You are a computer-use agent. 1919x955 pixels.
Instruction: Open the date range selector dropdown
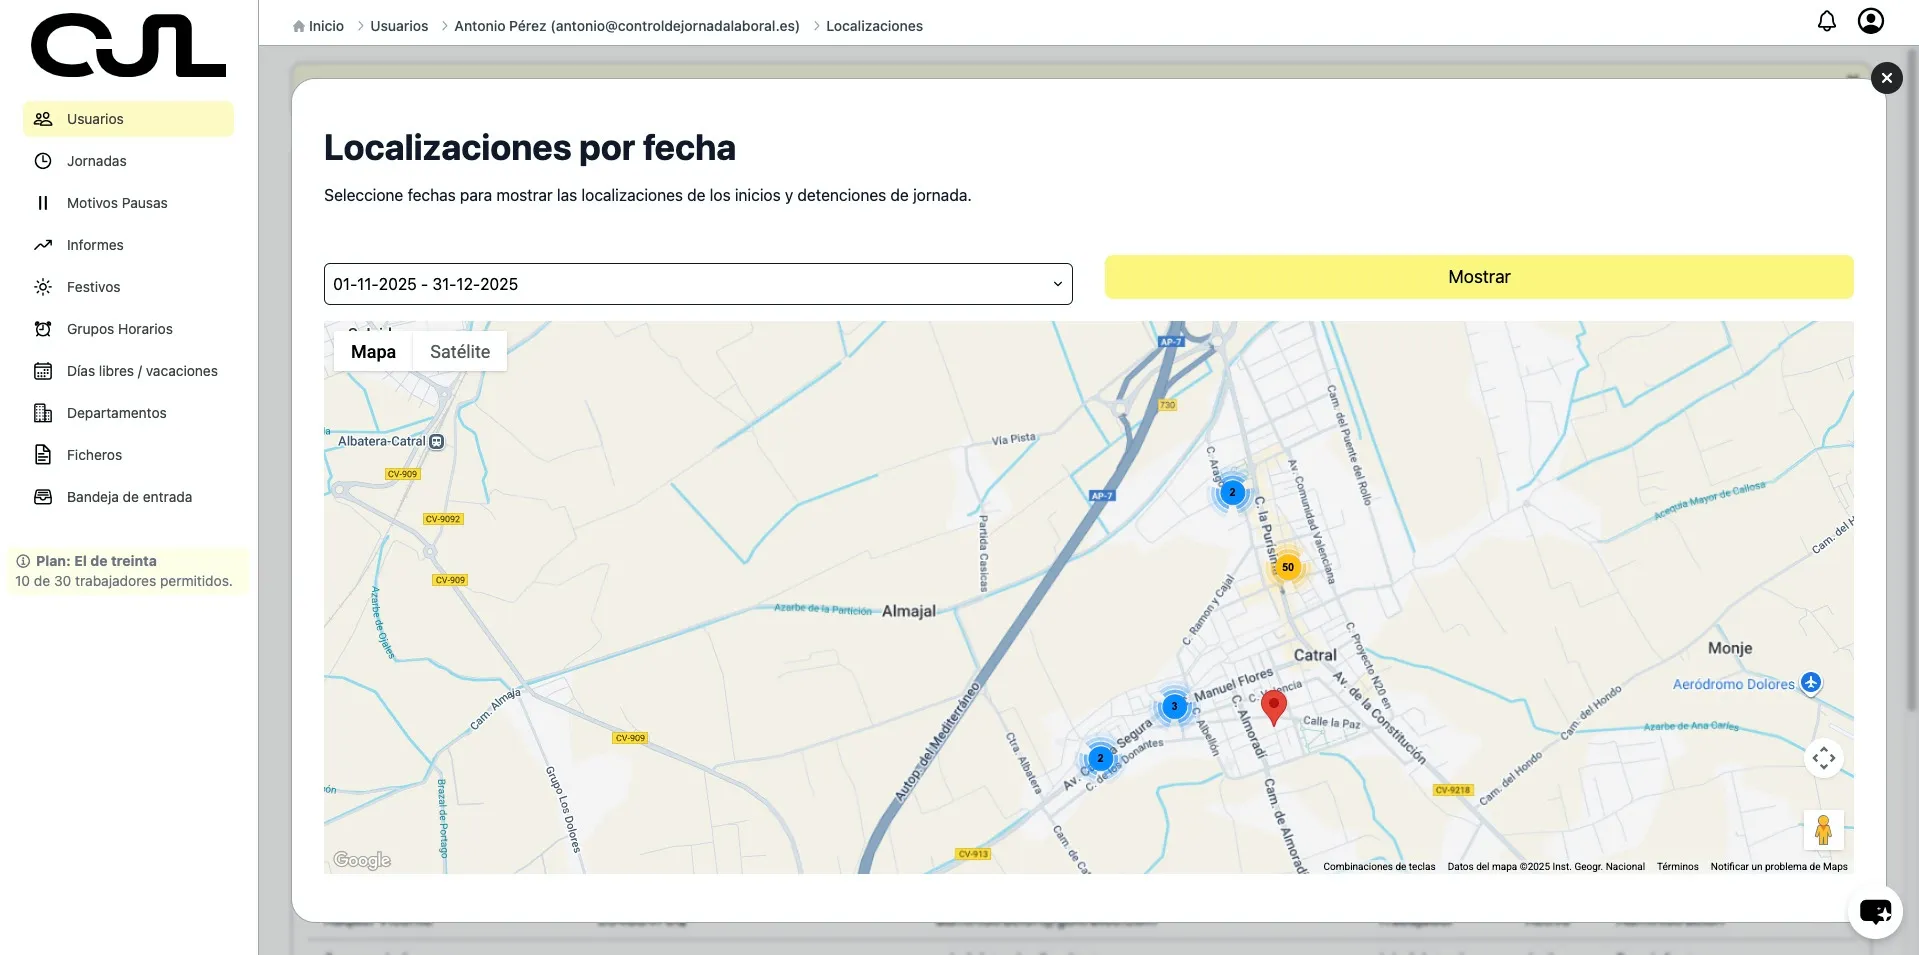[697, 284]
